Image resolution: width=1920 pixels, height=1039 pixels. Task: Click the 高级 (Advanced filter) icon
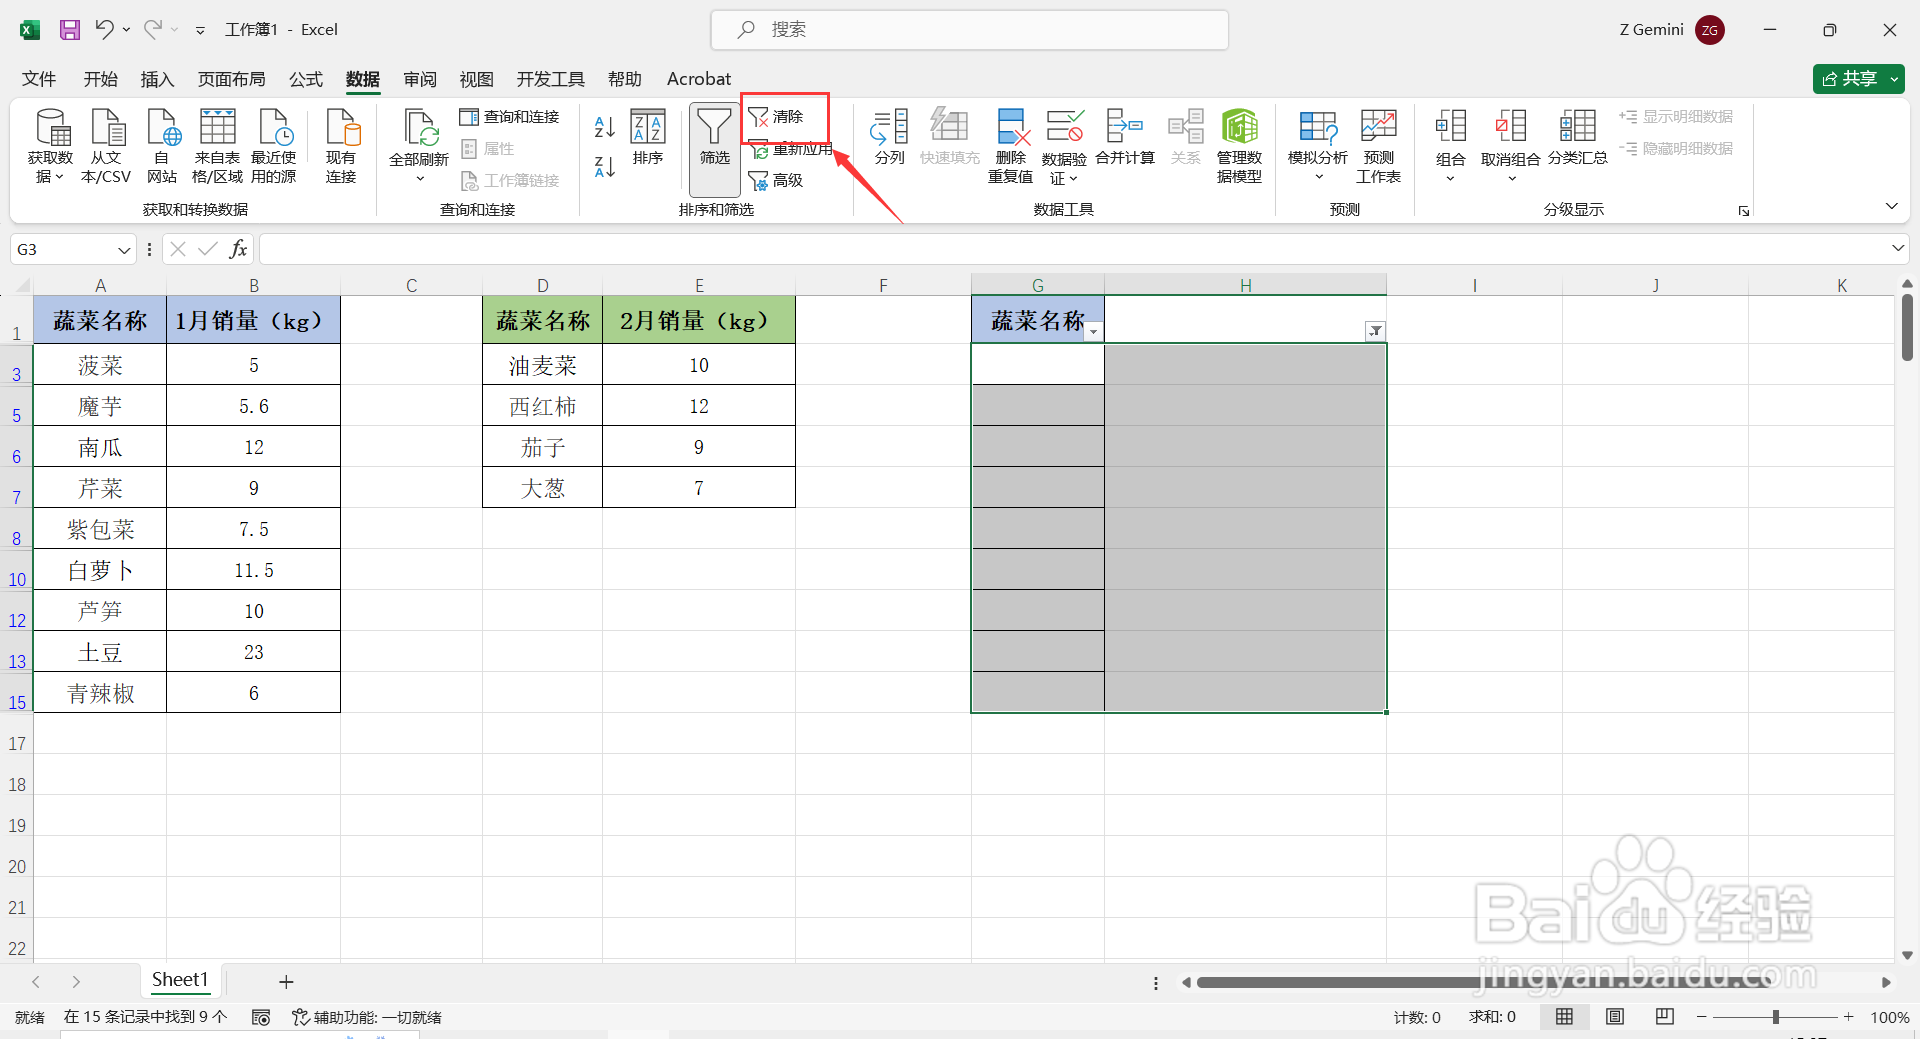click(780, 180)
